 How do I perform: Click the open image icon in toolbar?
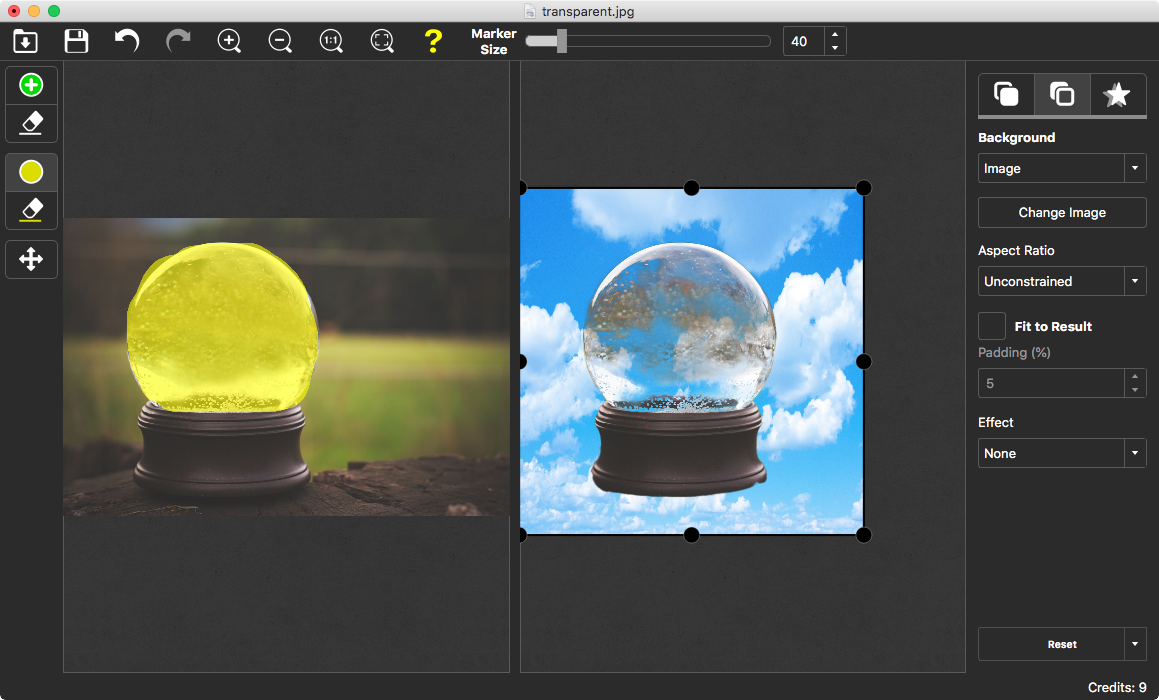[x=25, y=41]
